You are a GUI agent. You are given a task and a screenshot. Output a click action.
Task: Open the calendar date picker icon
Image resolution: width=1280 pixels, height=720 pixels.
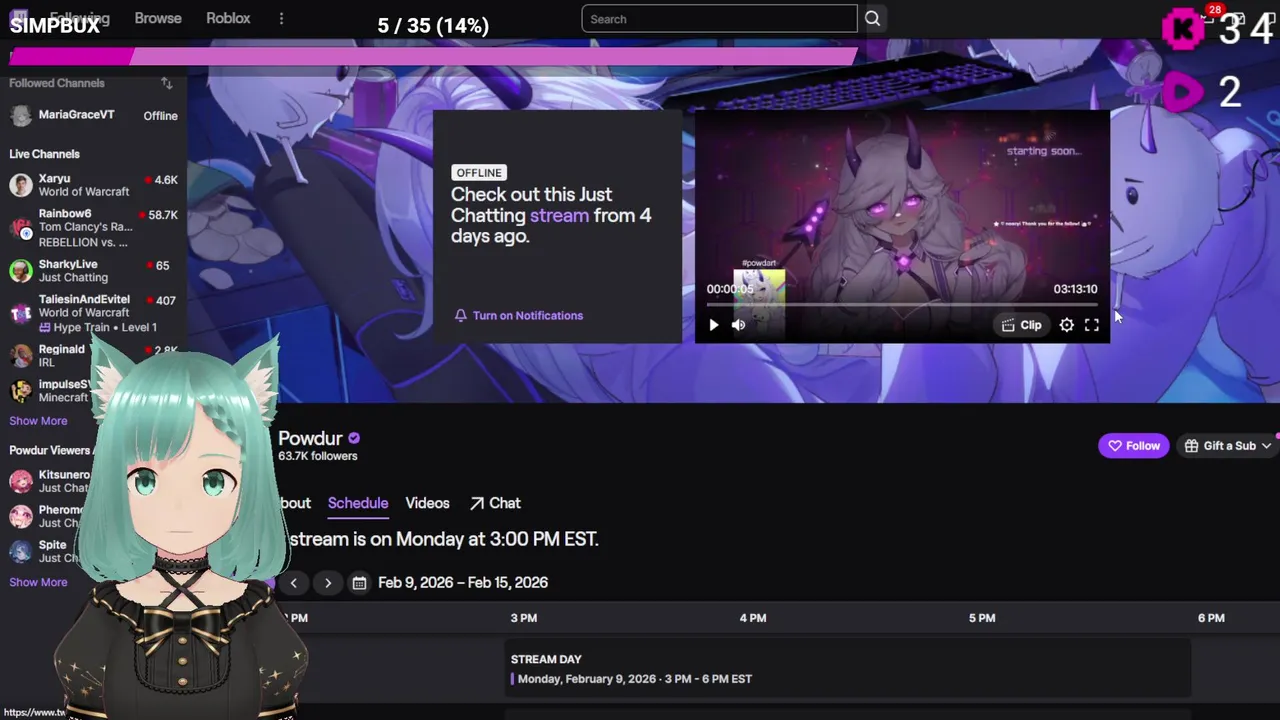tap(359, 583)
